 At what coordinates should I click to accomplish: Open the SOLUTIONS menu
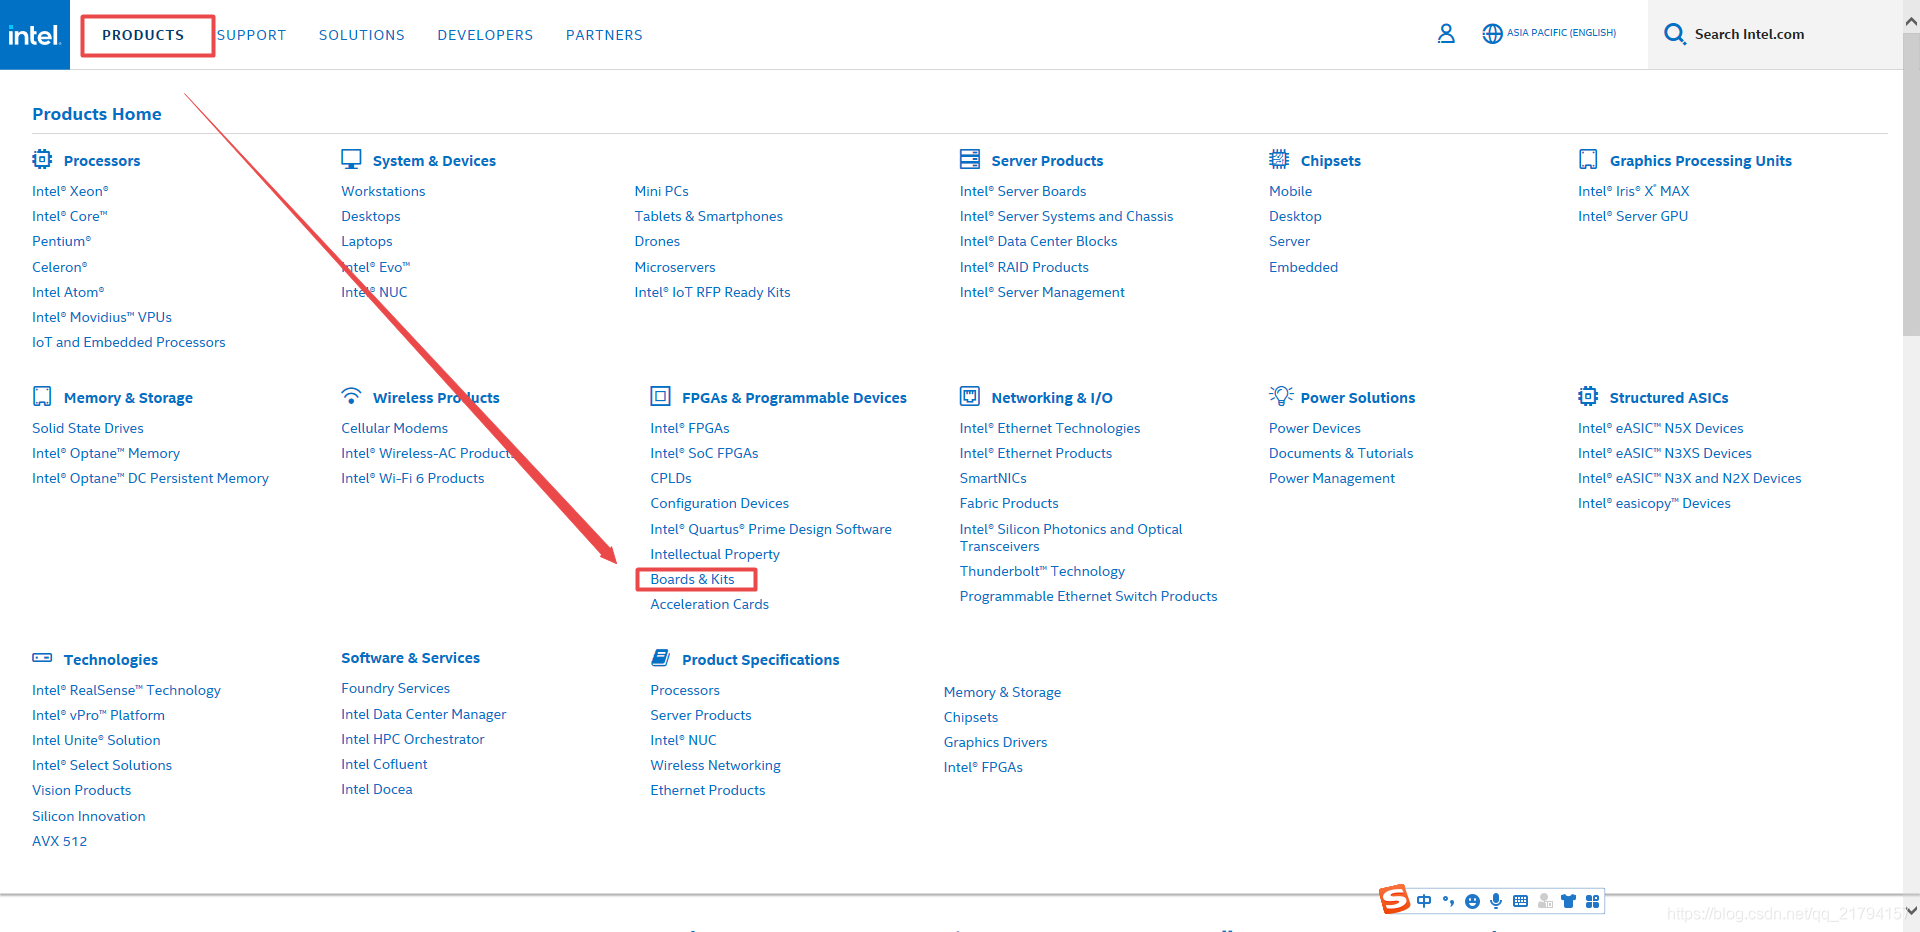tap(362, 35)
